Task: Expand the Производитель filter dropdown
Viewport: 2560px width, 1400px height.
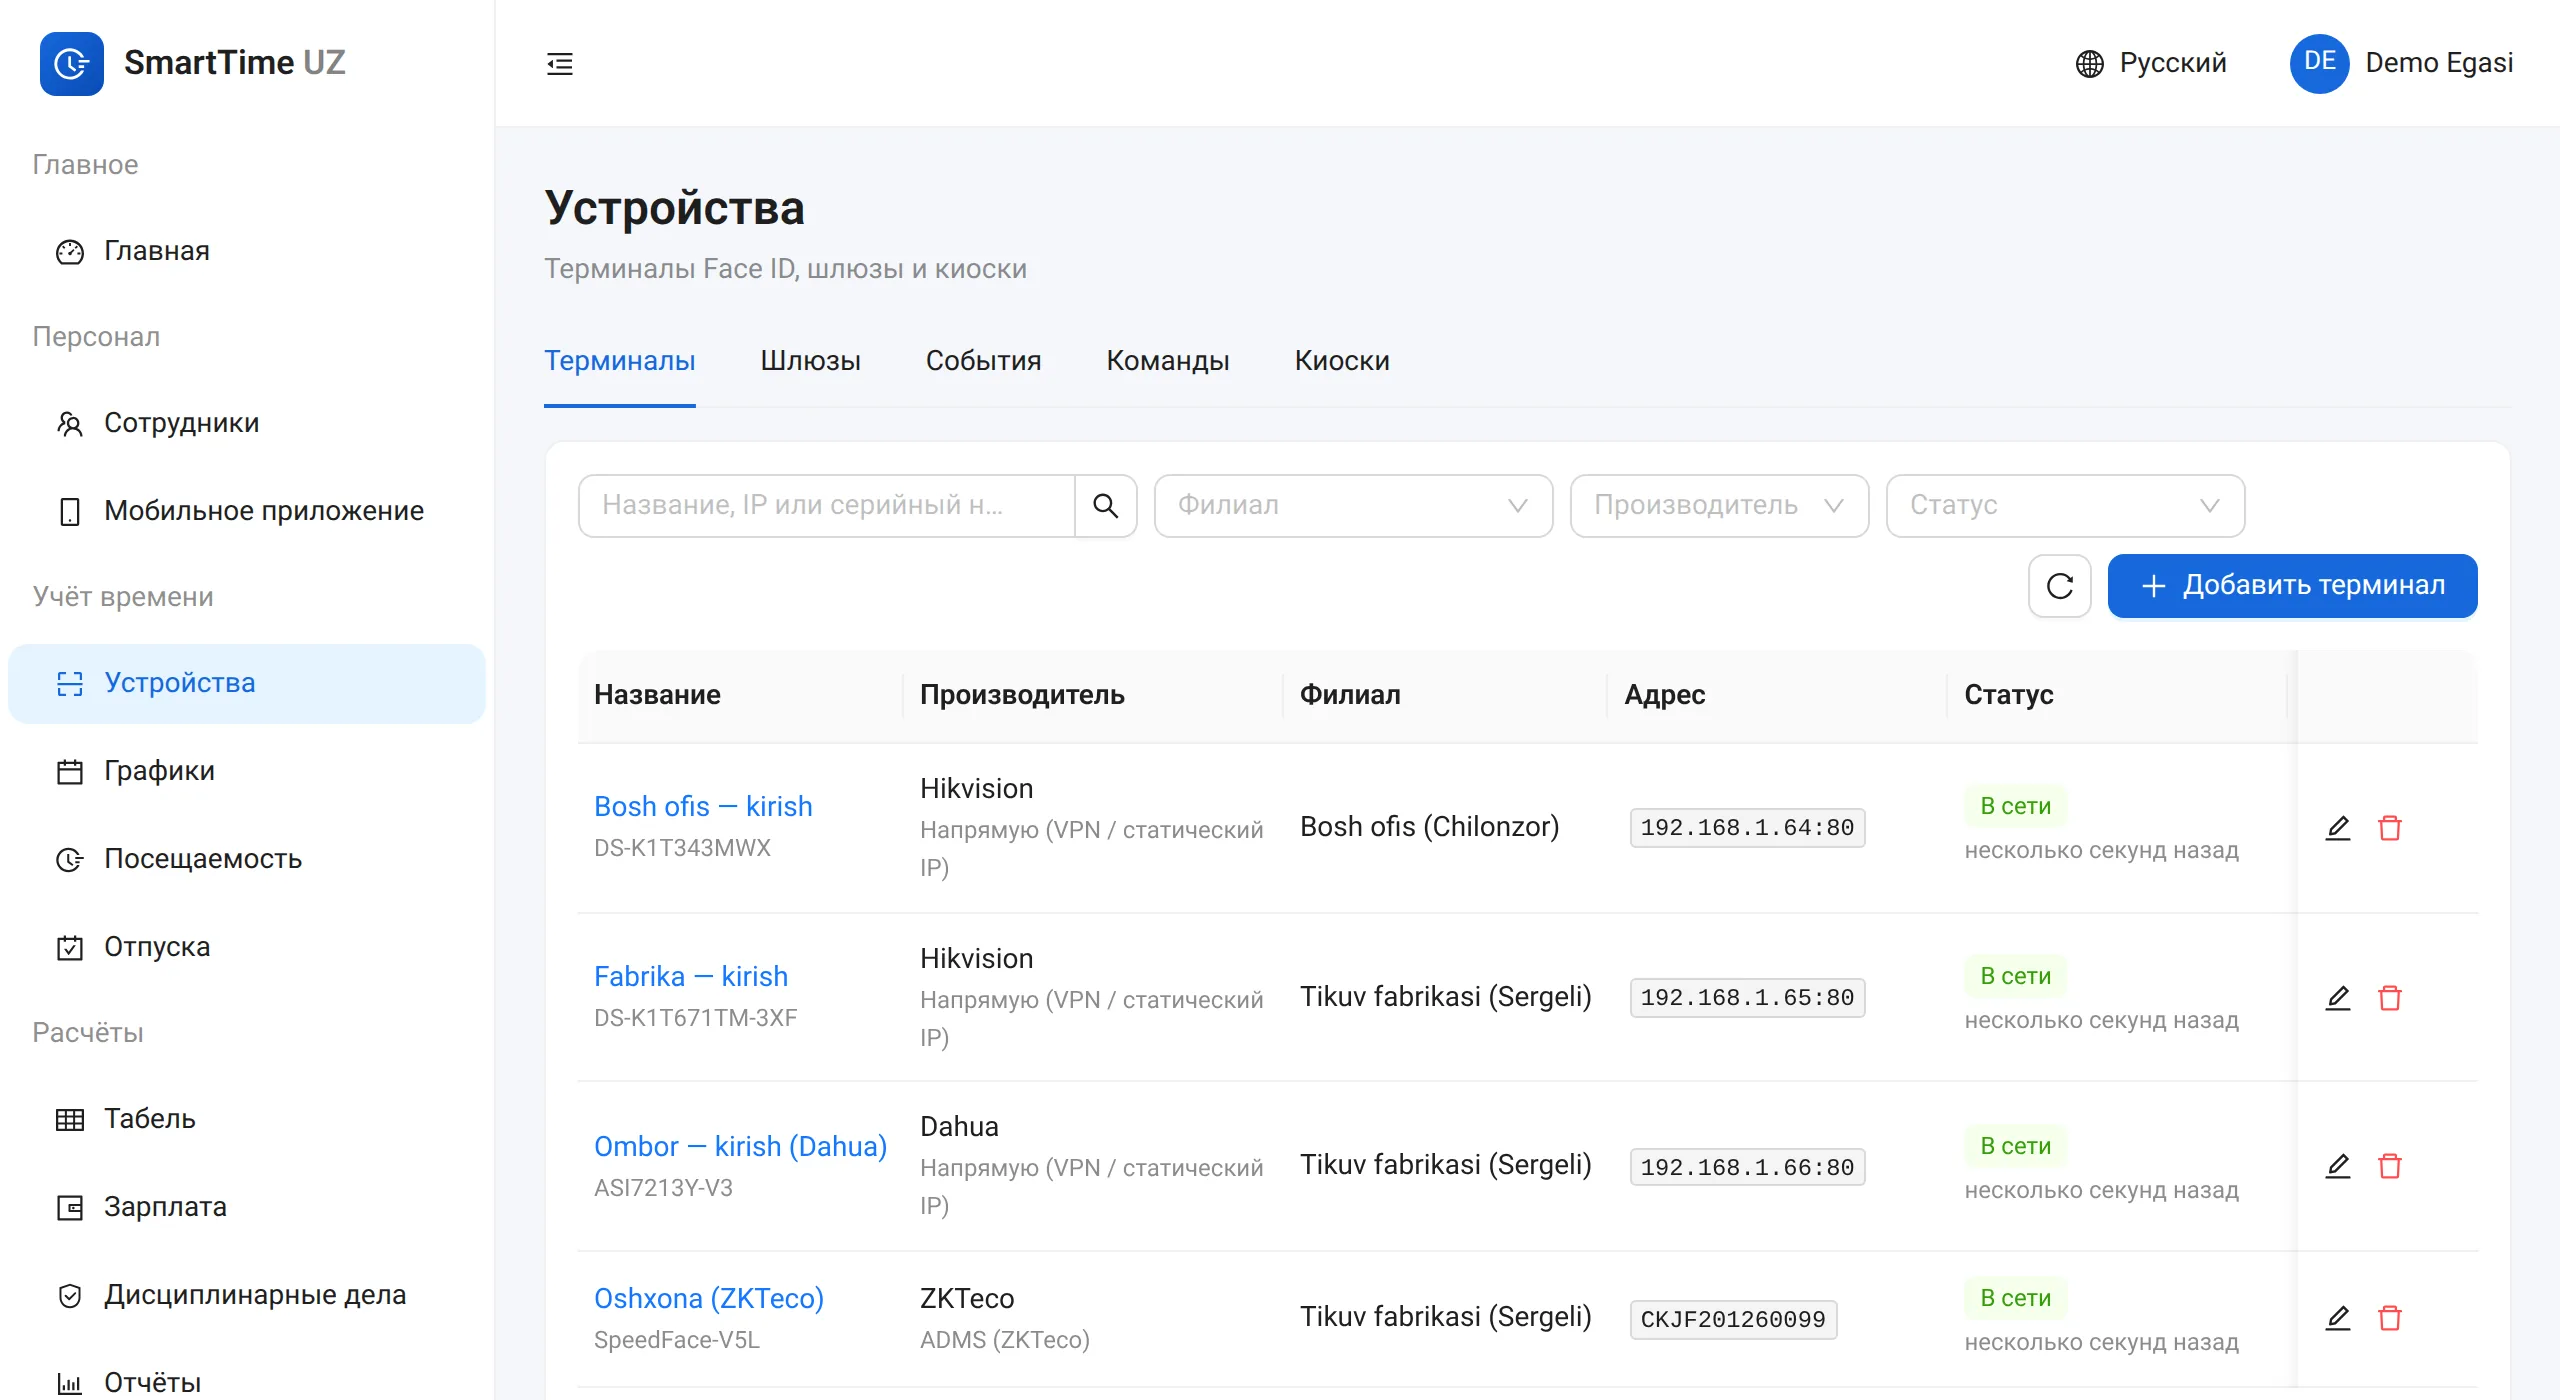Action: (1719, 506)
